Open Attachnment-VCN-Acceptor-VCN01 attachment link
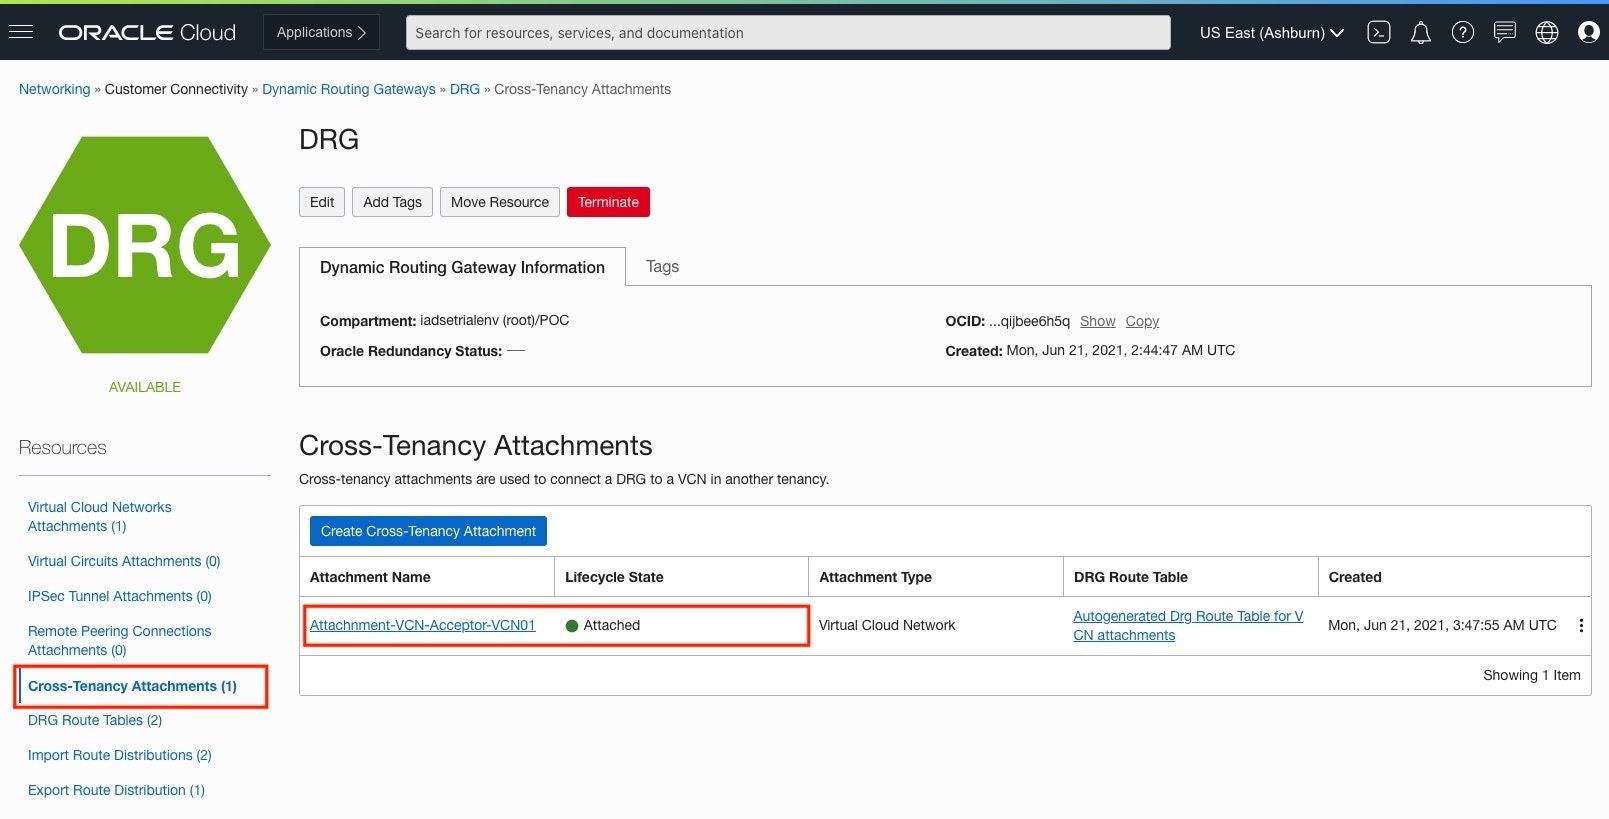Viewport: 1609px width, 819px height. pos(423,625)
